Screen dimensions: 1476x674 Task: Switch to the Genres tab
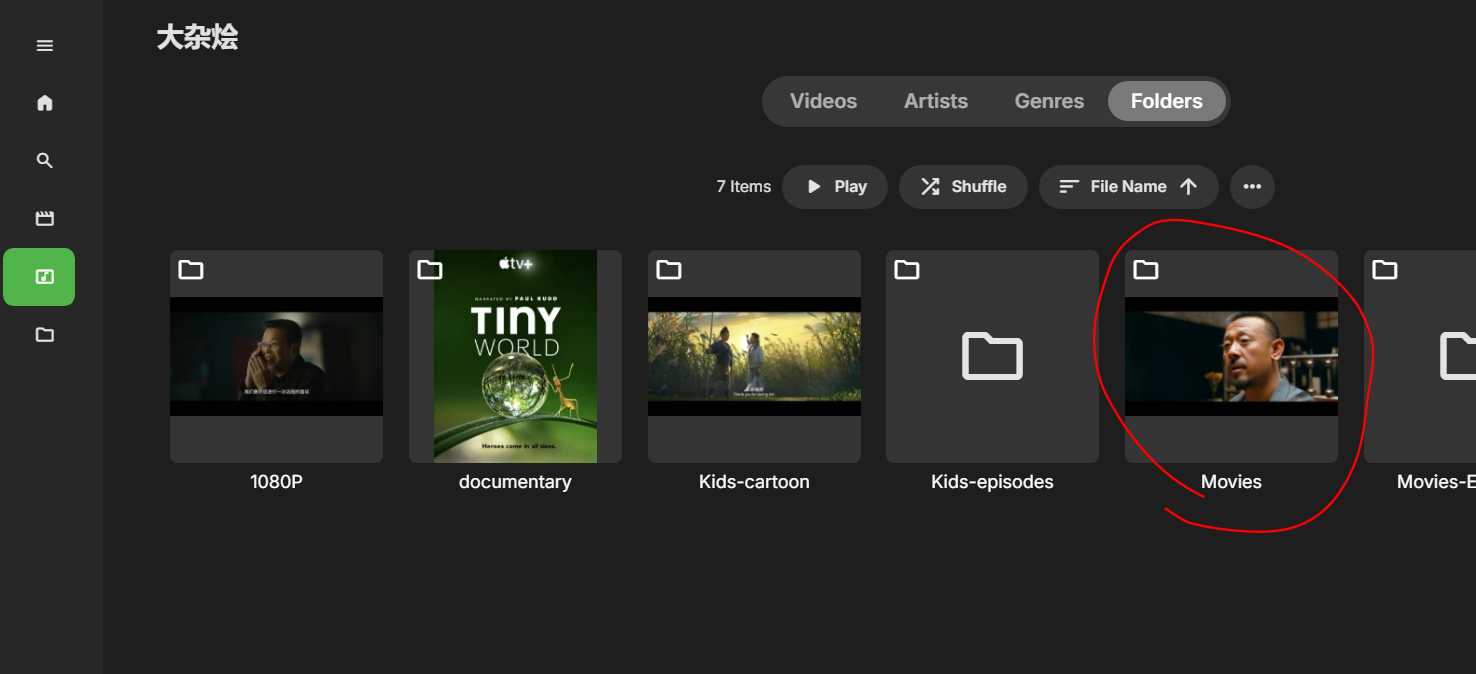[x=1049, y=101]
